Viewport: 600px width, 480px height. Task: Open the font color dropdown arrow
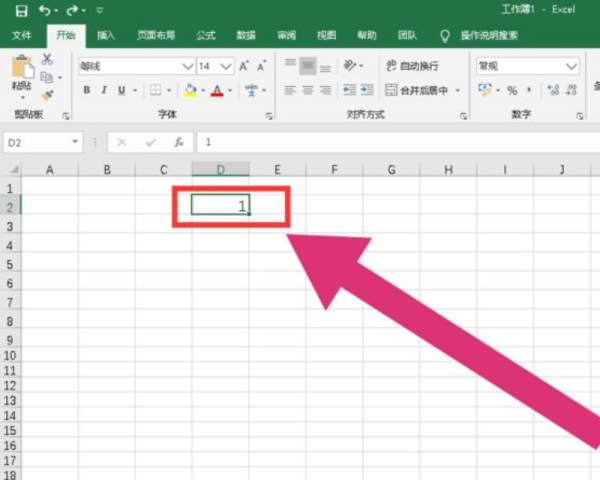tap(230, 91)
